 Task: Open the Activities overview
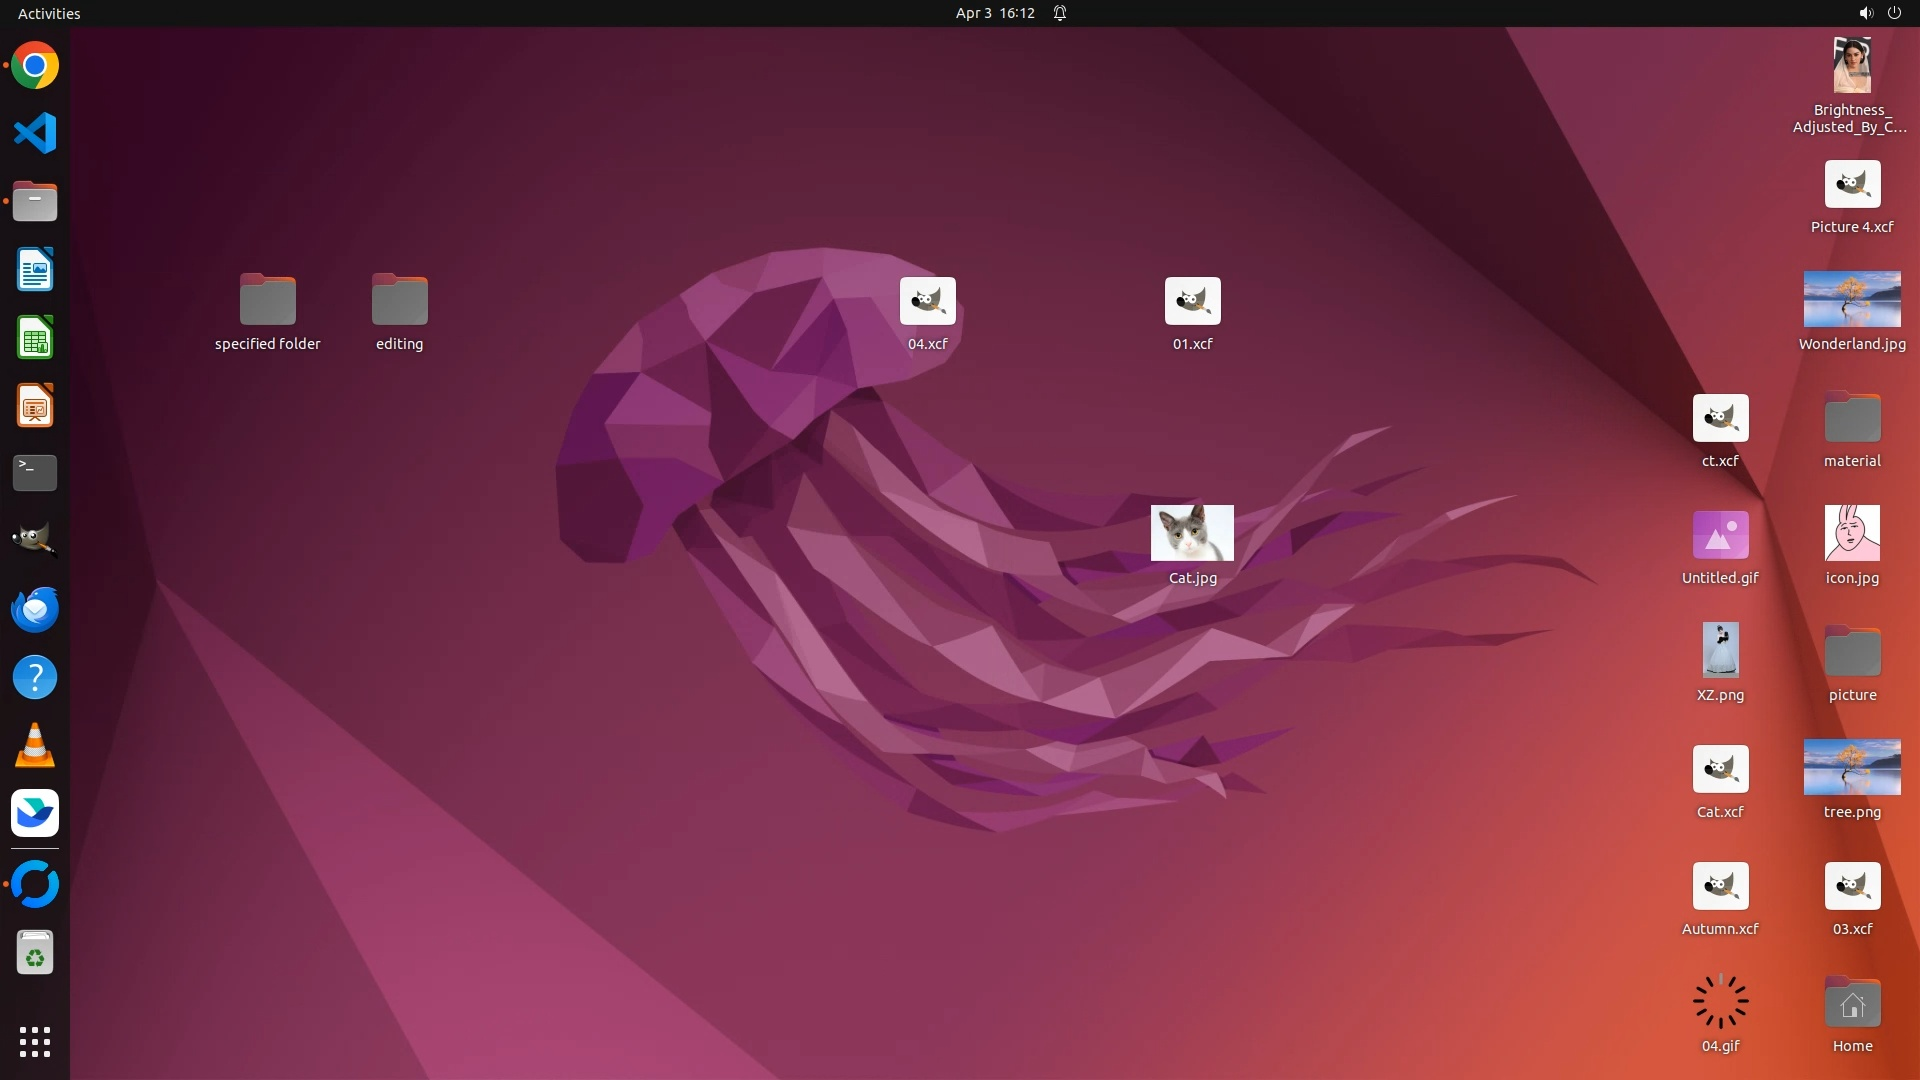click(x=49, y=13)
